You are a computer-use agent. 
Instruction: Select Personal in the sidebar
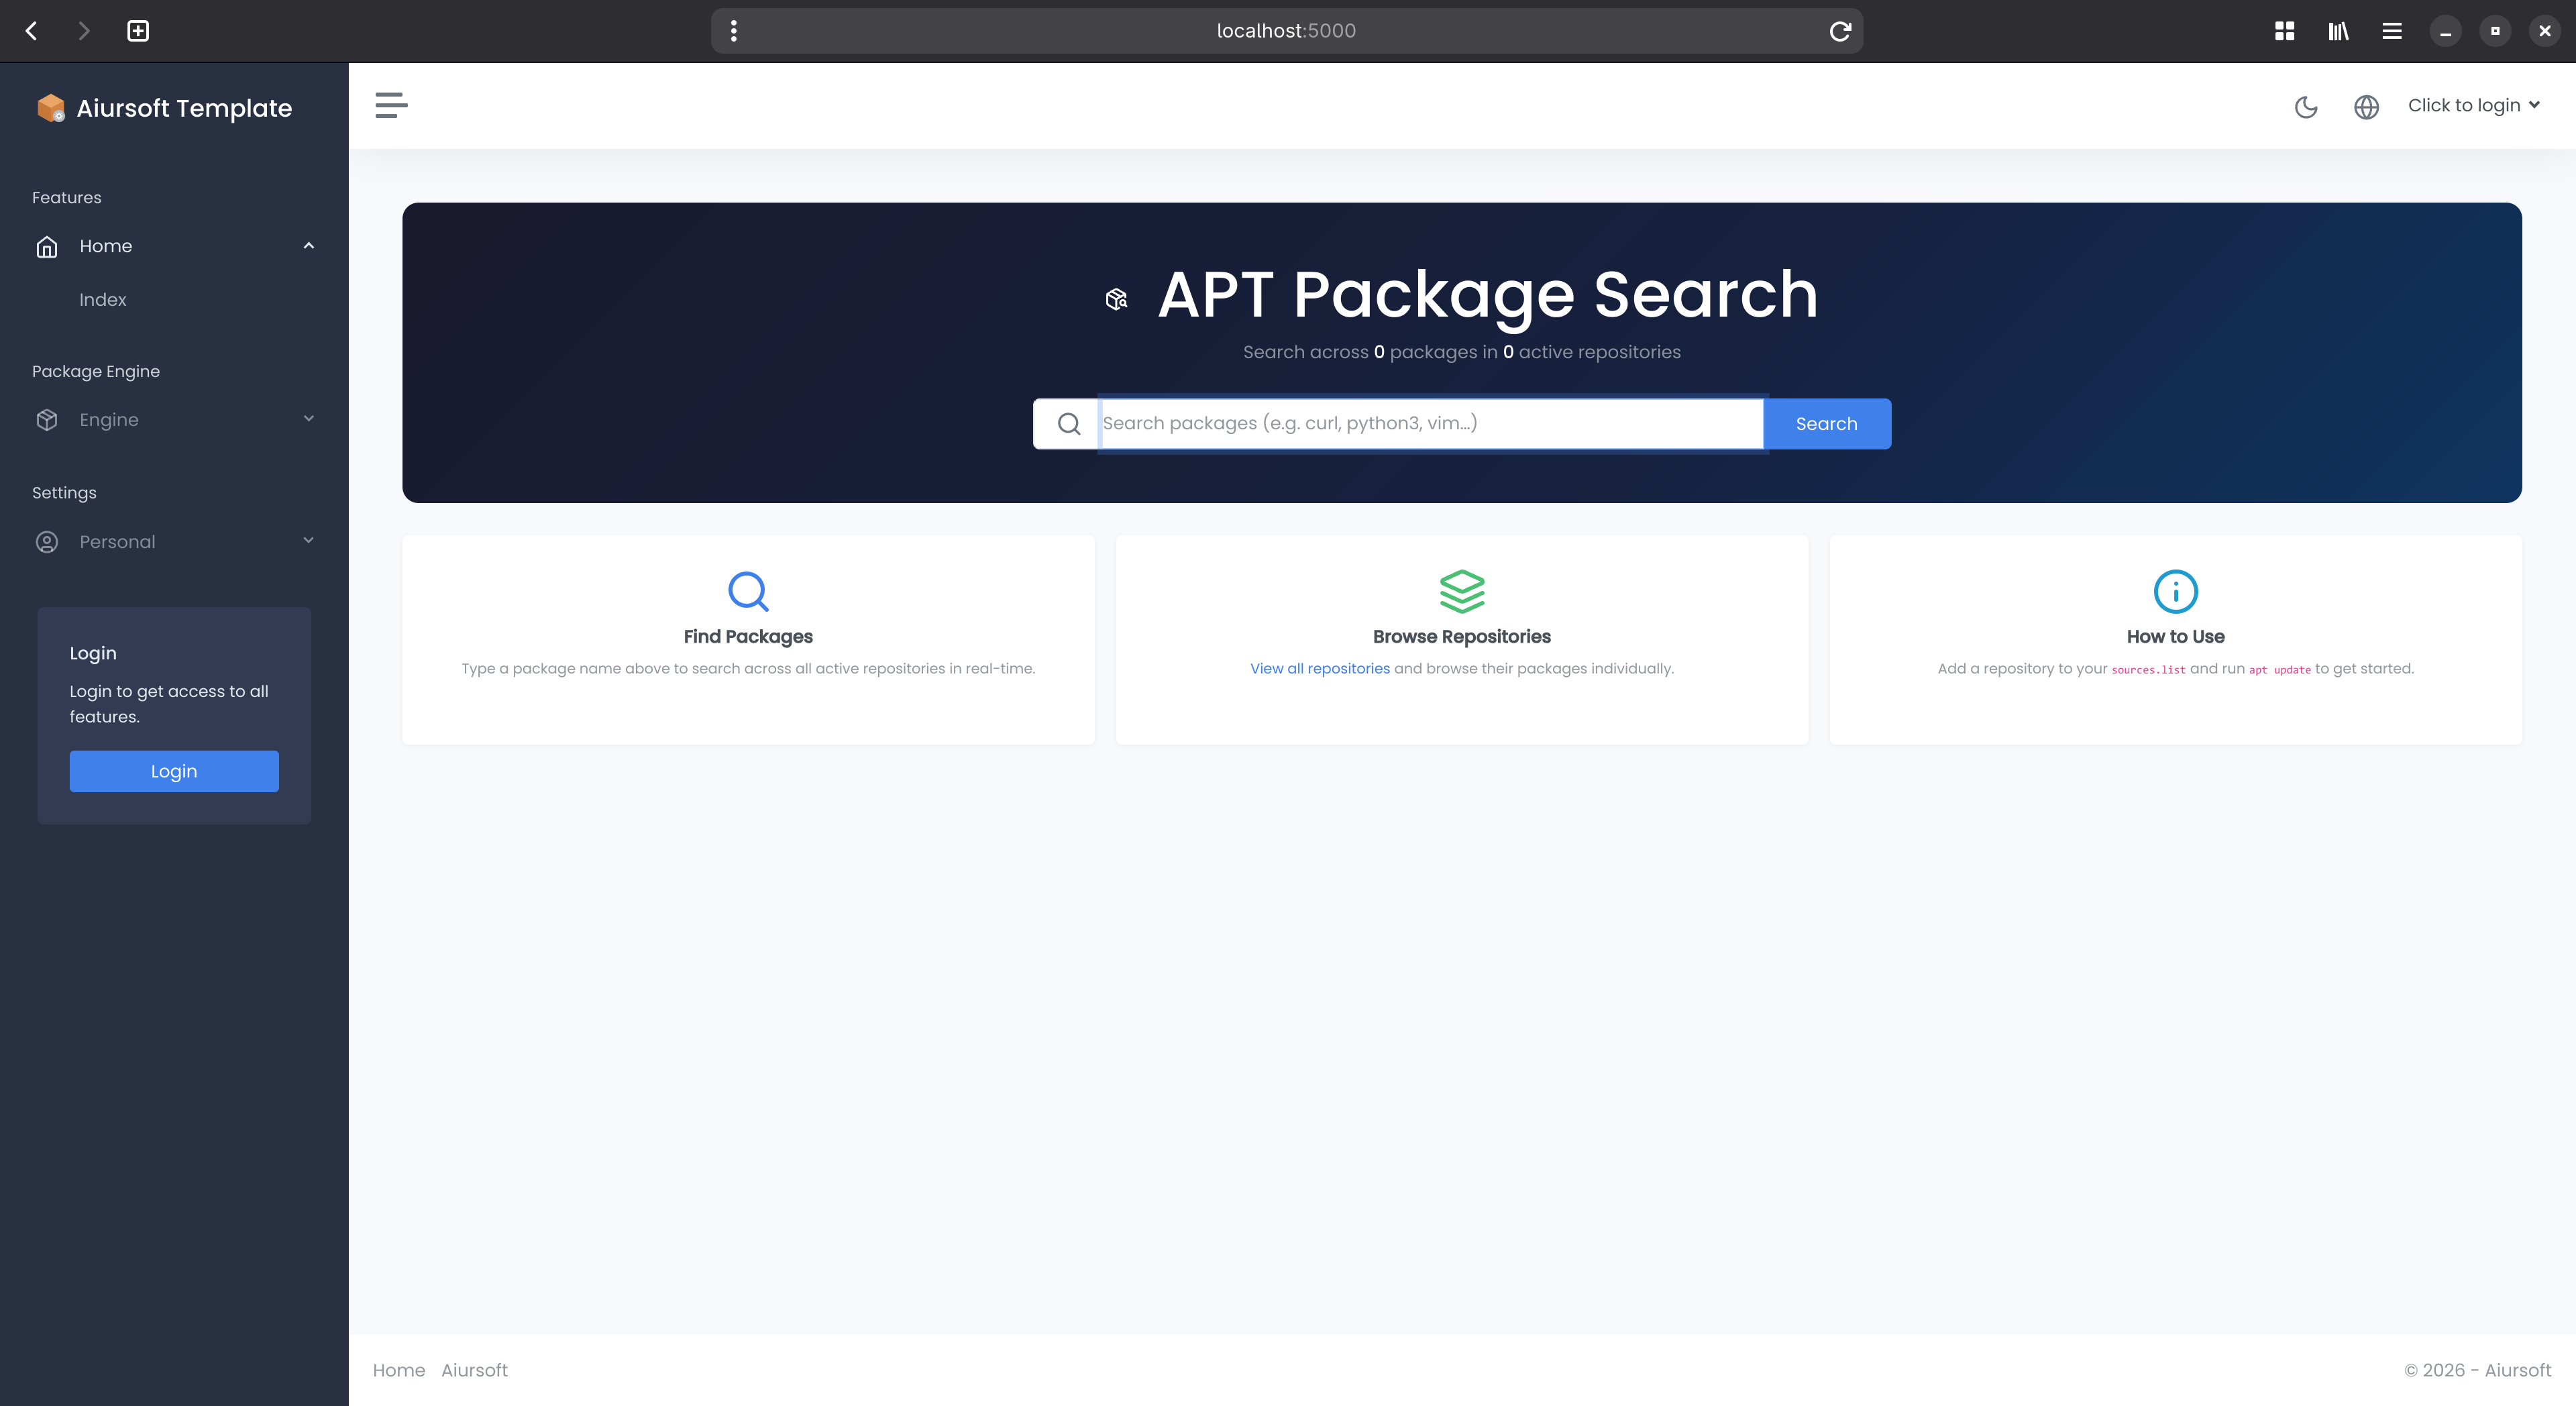point(174,542)
